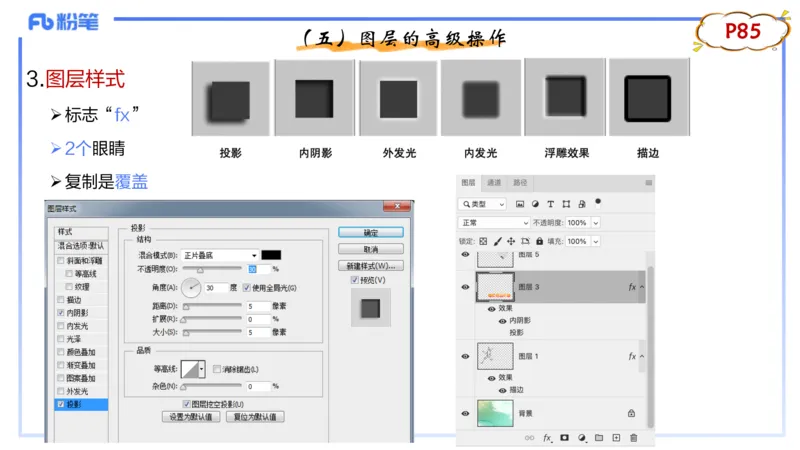
Task: Click the add layer mask icon
Action: [x=564, y=438]
